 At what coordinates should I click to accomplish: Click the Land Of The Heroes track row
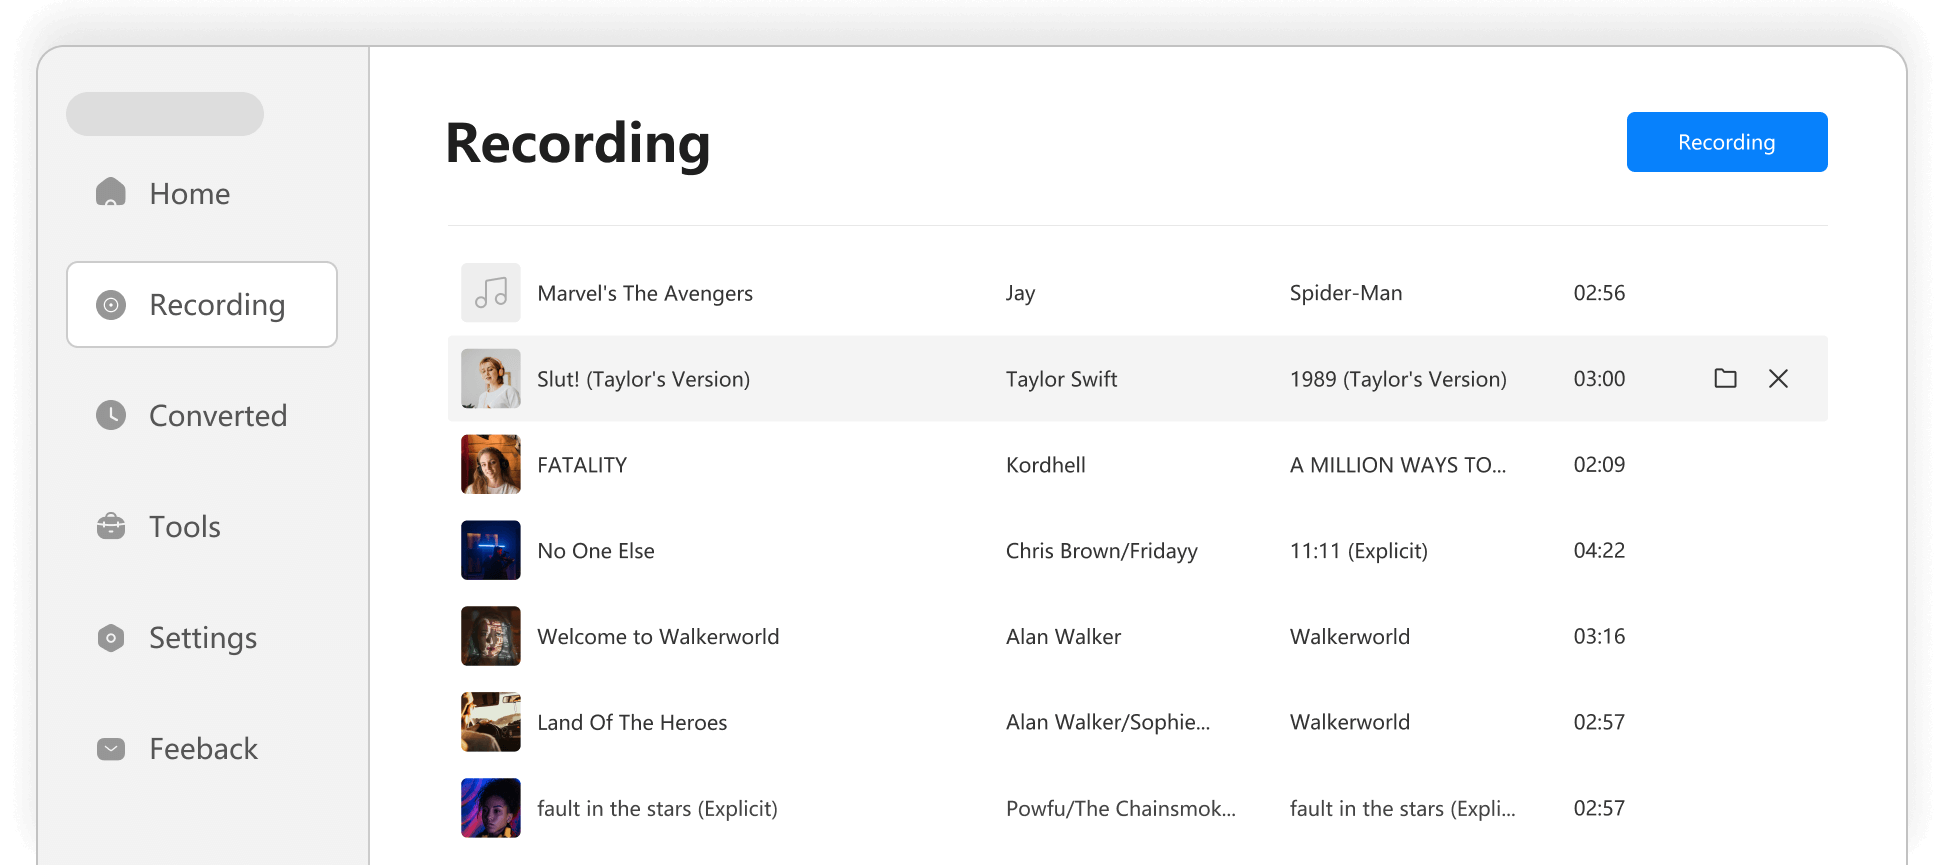coord(1138,722)
